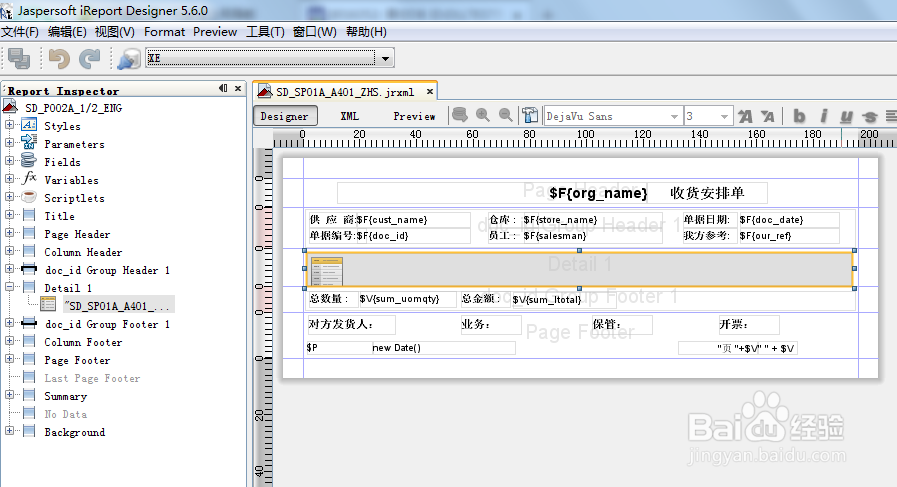Select Page Footer tree item
Viewport: 897px width, 487px height.
tap(77, 361)
